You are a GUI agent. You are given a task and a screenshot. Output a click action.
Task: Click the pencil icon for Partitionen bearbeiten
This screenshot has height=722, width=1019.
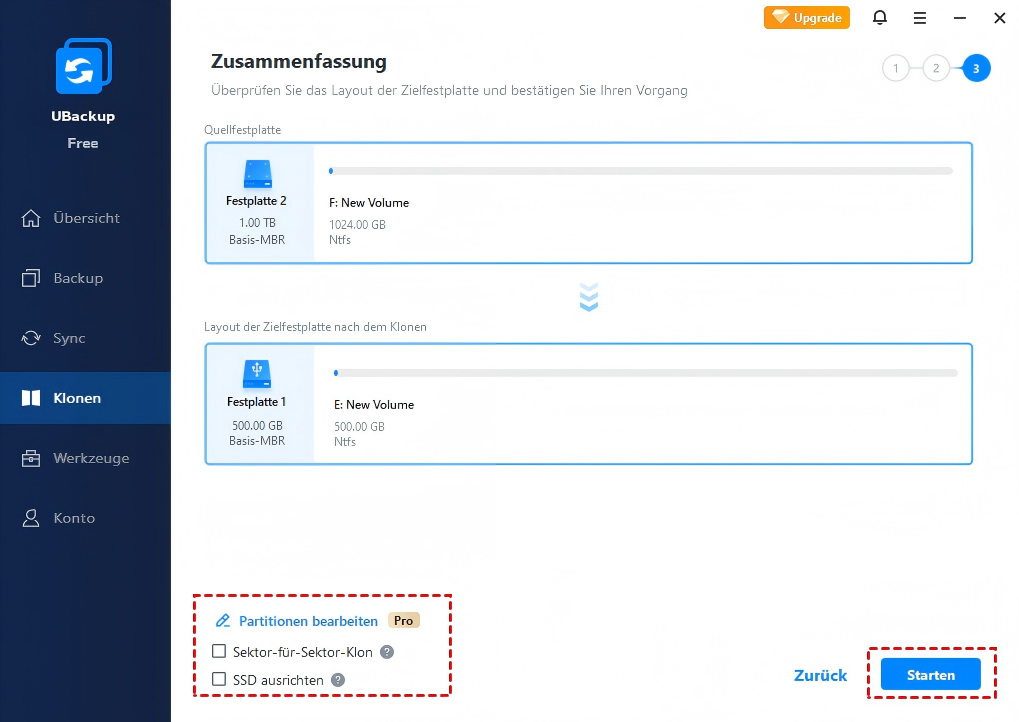(223, 621)
